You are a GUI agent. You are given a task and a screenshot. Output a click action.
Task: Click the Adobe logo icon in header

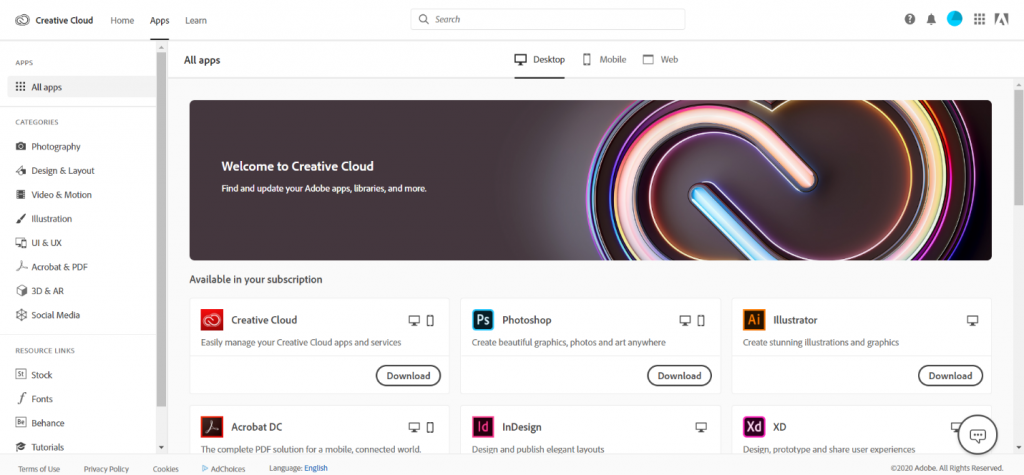1002,19
